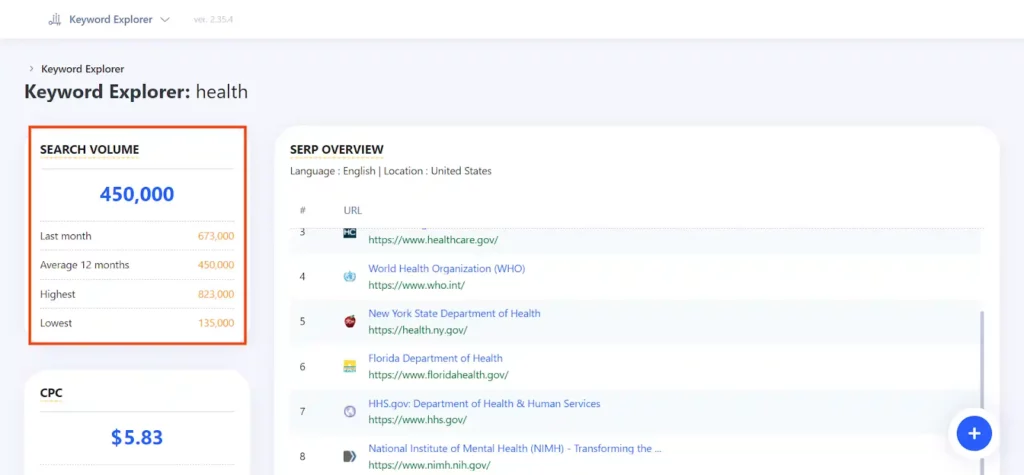Click the Keyword Explorer breadcrumb link
The image size is (1024, 475).
click(x=82, y=69)
